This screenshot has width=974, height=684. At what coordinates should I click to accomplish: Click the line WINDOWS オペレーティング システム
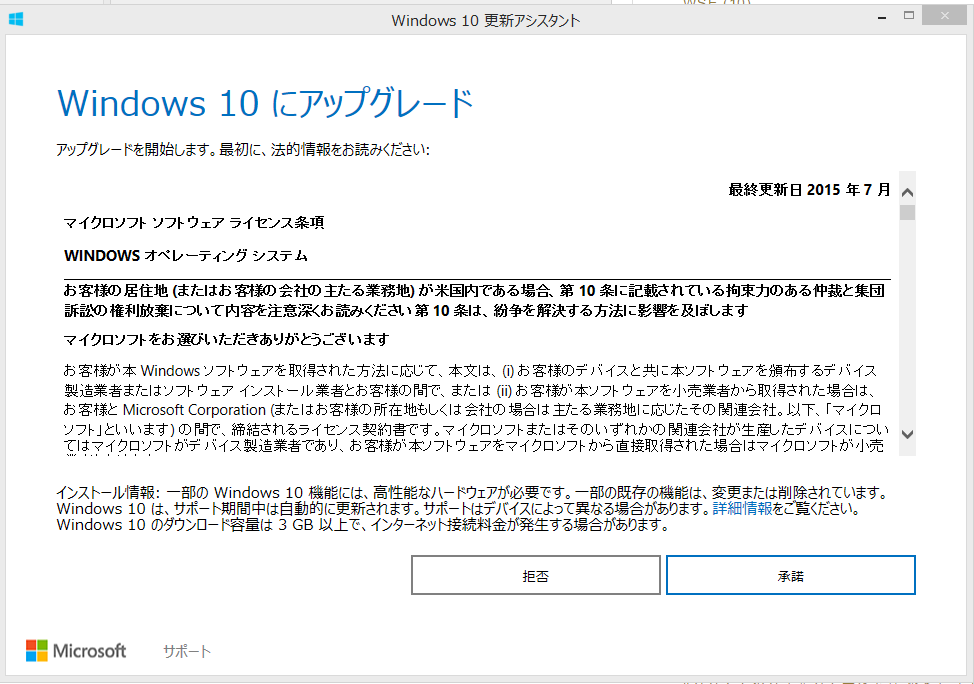(186, 255)
